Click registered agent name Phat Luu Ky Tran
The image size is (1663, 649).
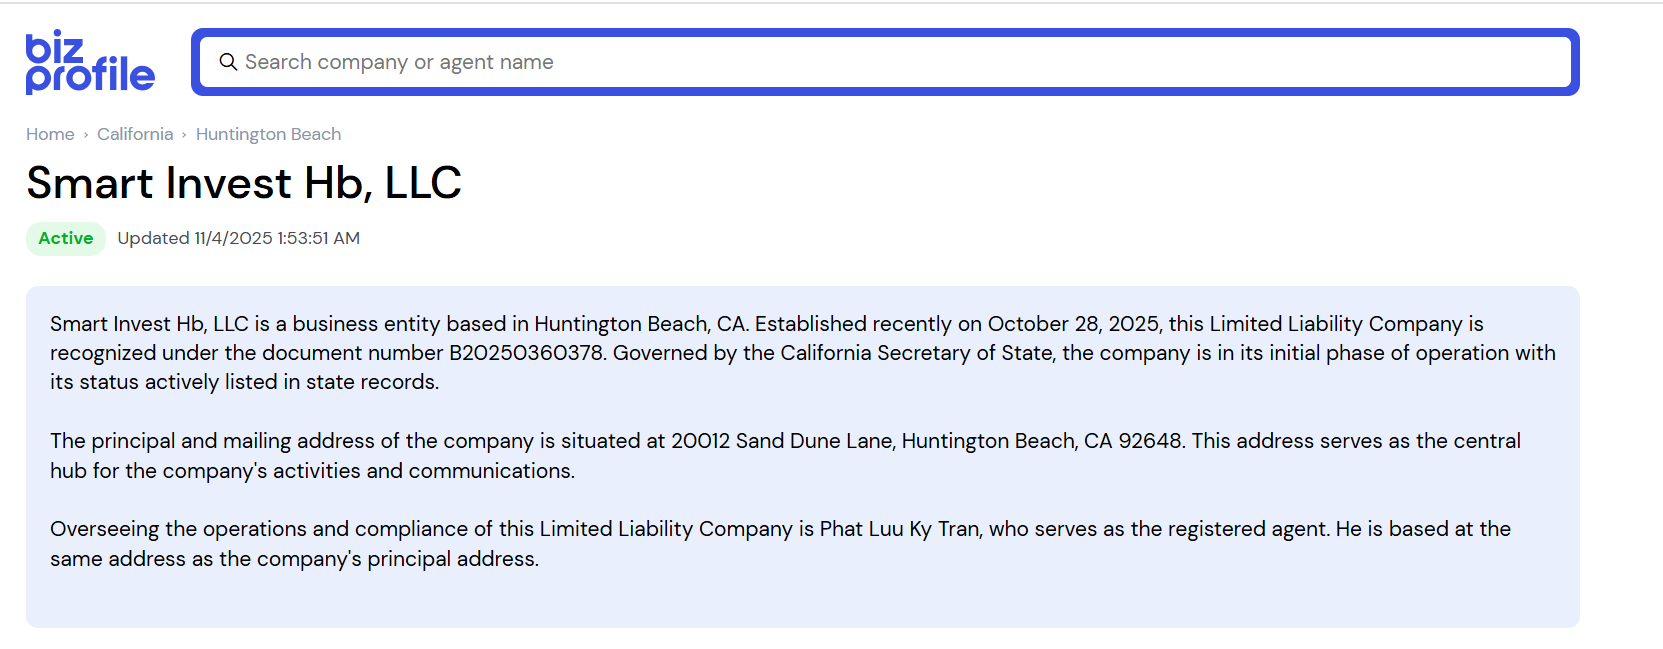899,529
